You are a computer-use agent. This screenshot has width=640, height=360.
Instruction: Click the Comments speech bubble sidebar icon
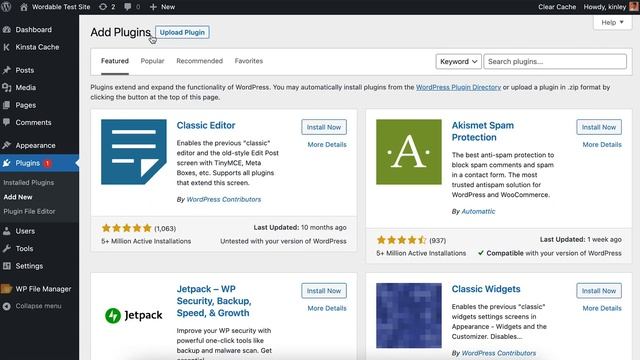pos(7,122)
